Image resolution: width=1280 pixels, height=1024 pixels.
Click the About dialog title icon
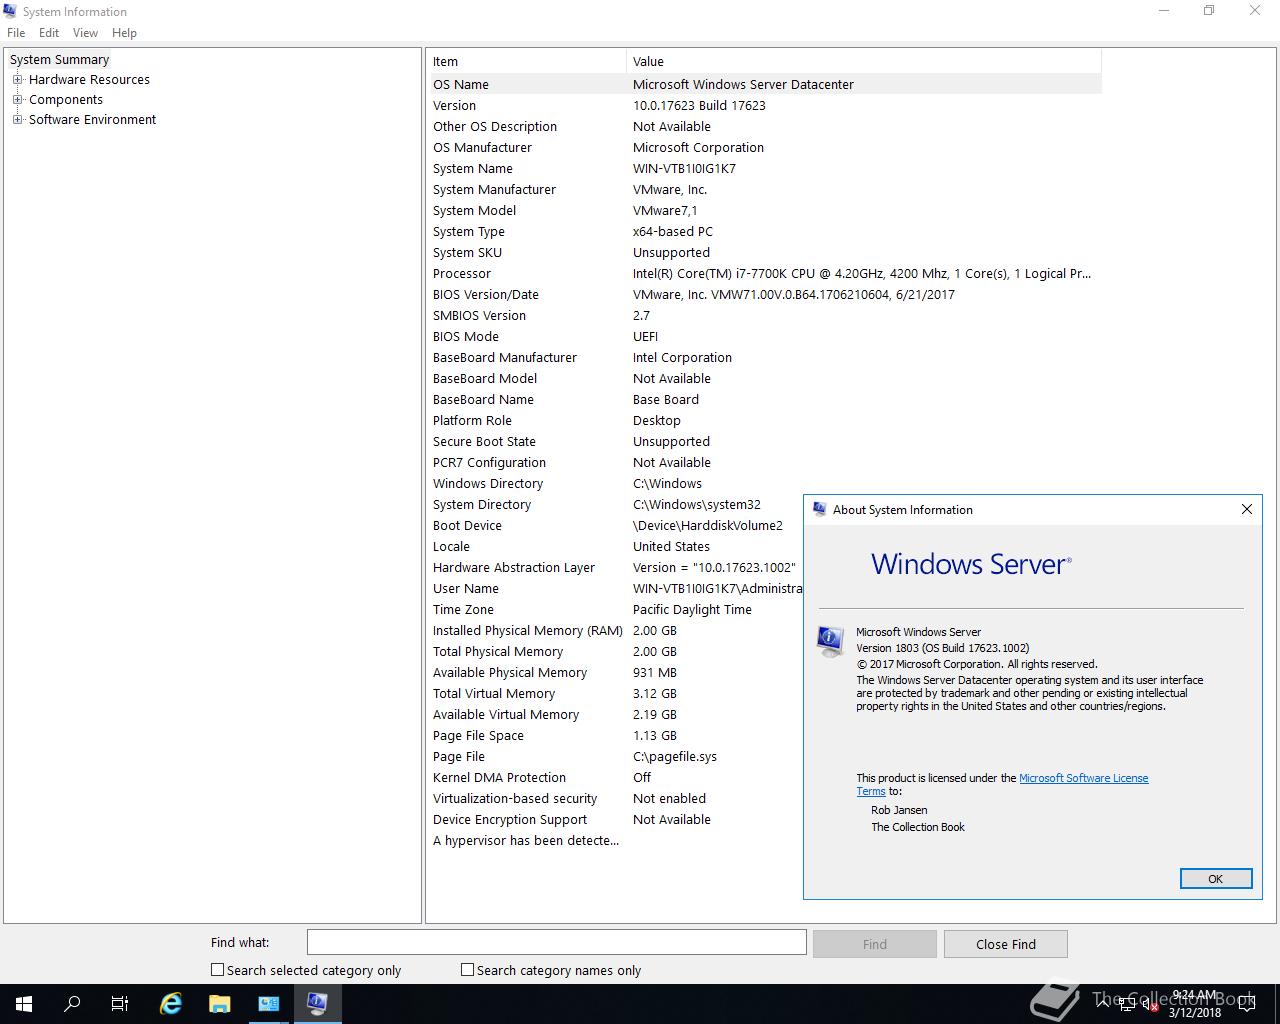pos(819,509)
